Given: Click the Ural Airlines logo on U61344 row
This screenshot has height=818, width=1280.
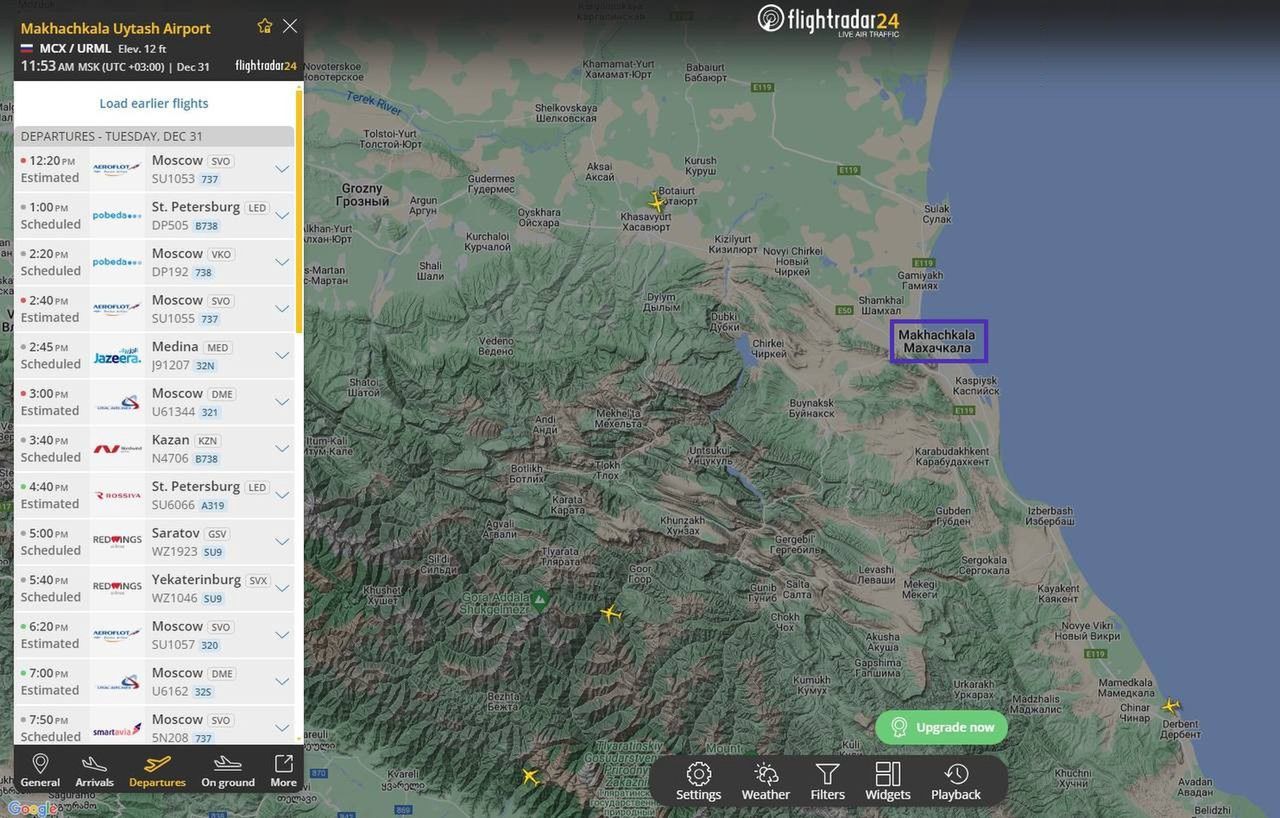Looking at the screenshot, I should (117, 402).
